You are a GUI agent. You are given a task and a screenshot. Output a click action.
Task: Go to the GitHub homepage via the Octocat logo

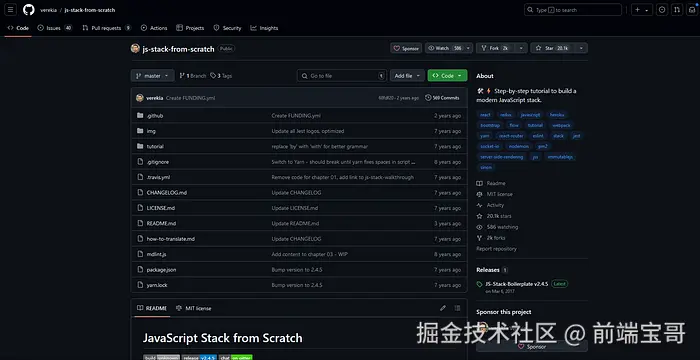tap(29, 10)
